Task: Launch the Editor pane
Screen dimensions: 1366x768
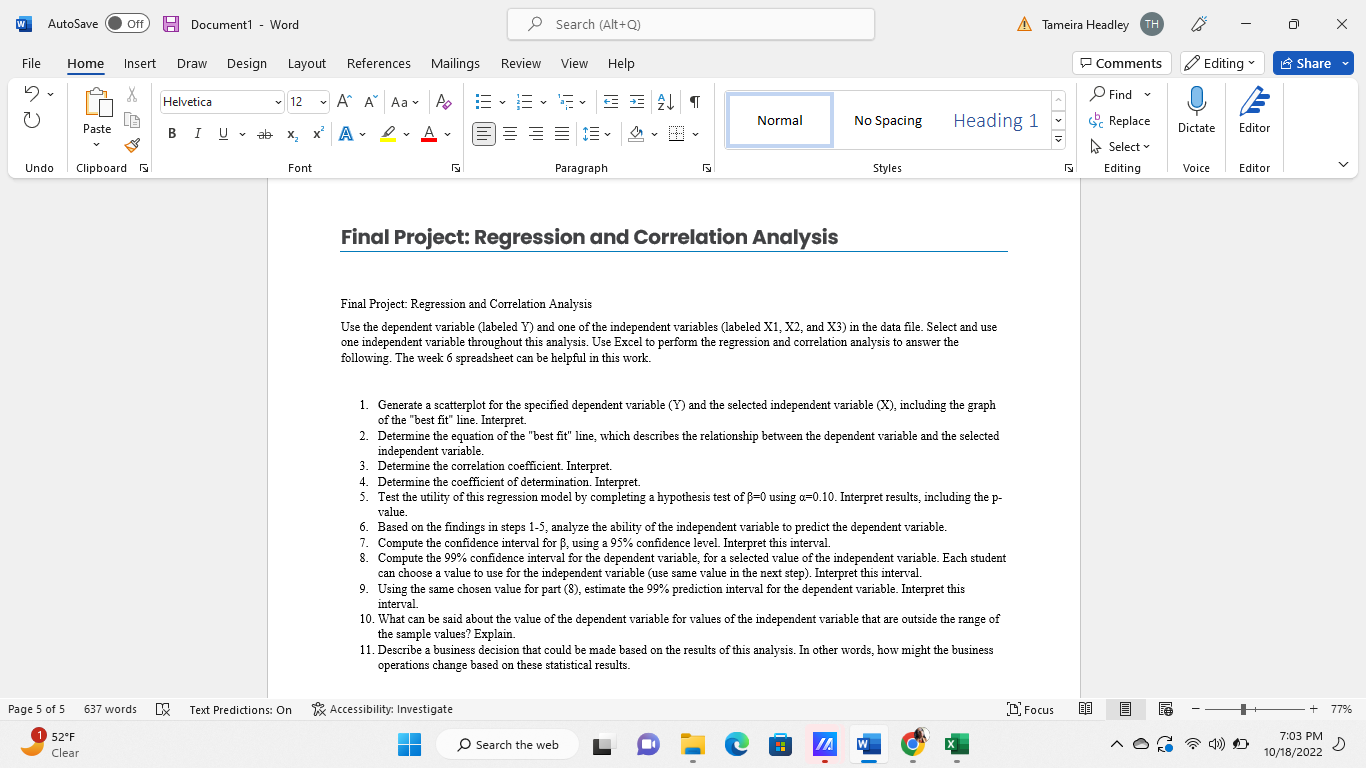Action: tap(1254, 110)
